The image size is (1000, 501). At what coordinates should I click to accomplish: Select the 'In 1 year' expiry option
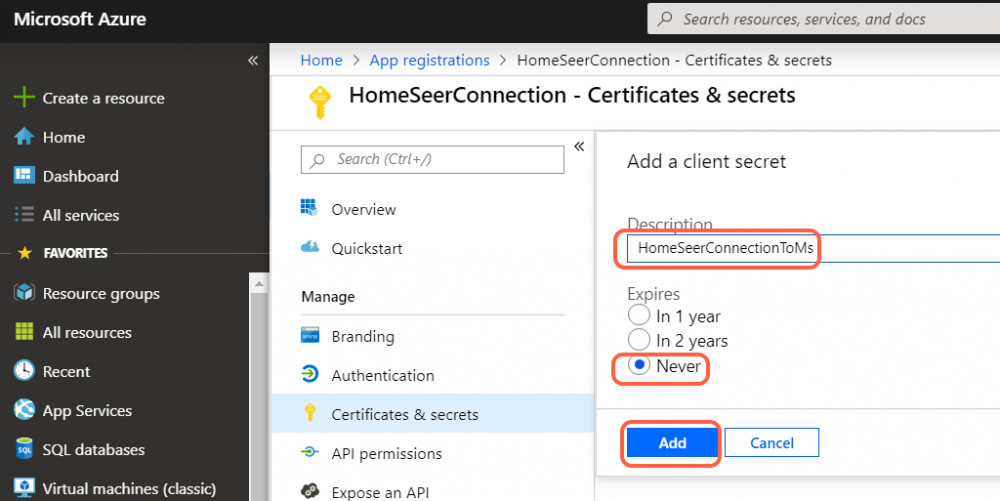point(639,316)
